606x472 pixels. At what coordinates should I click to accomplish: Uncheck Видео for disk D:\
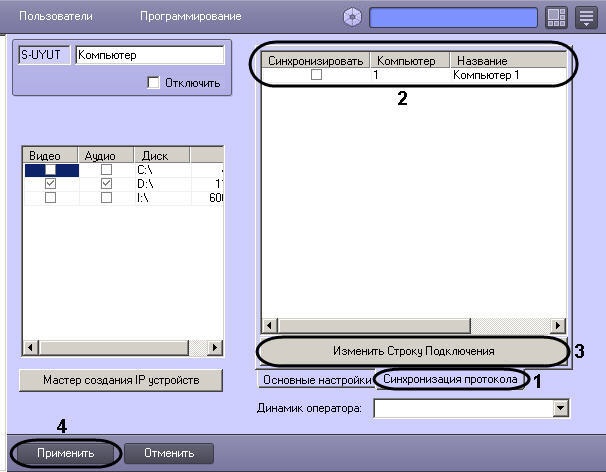tap(50, 184)
